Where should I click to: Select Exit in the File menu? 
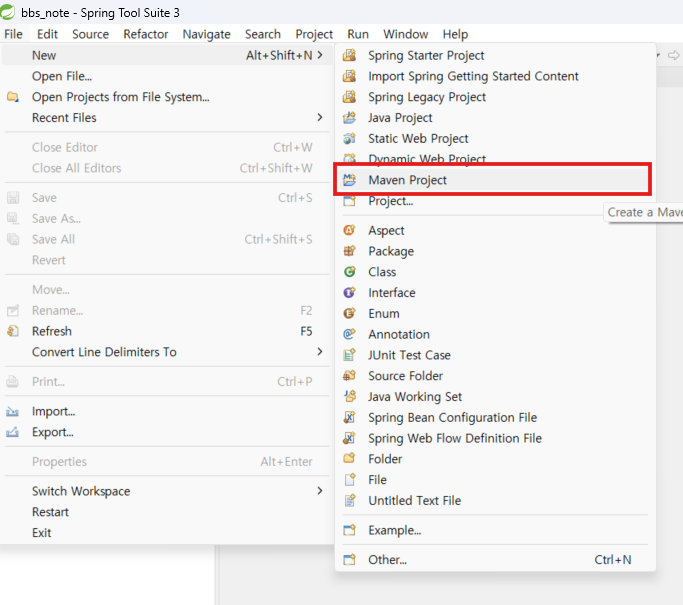[41, 533]
